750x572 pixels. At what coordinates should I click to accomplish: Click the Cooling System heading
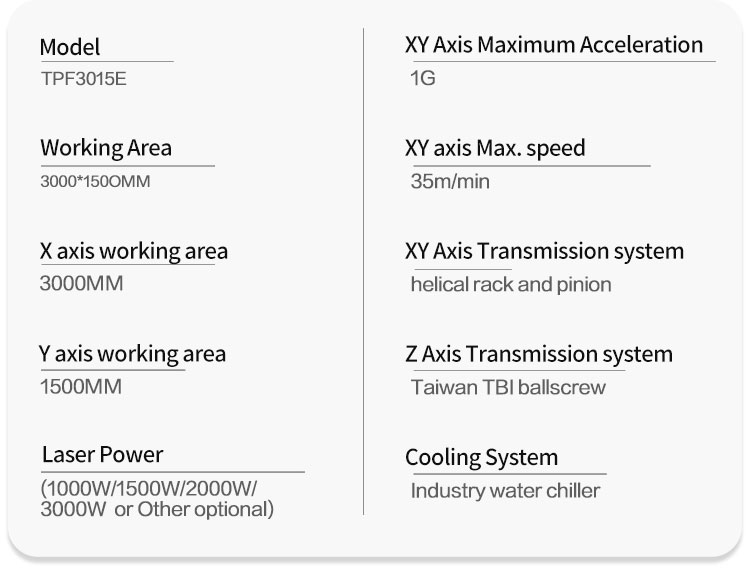pyautogui.click(x=482, y=458)
